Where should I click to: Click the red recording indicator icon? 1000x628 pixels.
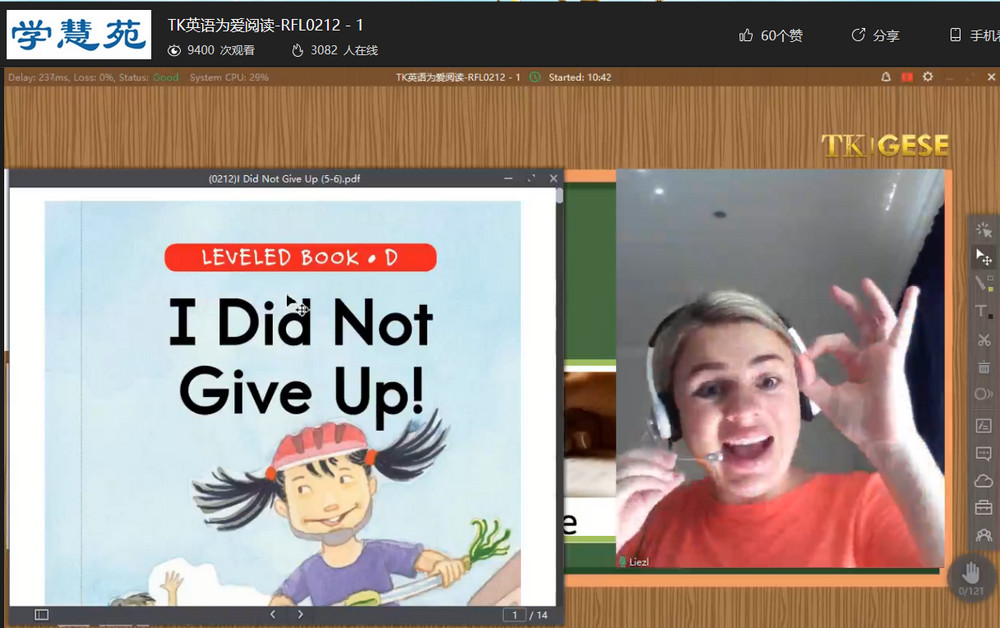(907, 77)
